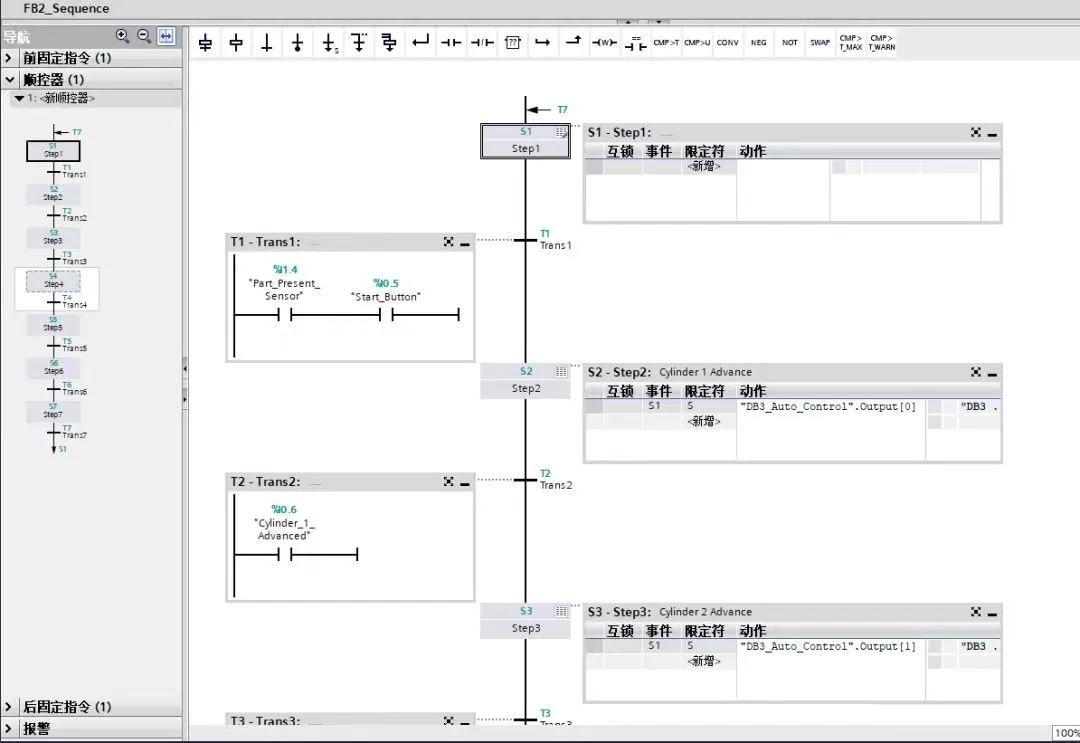Click the T1 Trans1 transition marker
The image size is (1080, 743).
526,240
